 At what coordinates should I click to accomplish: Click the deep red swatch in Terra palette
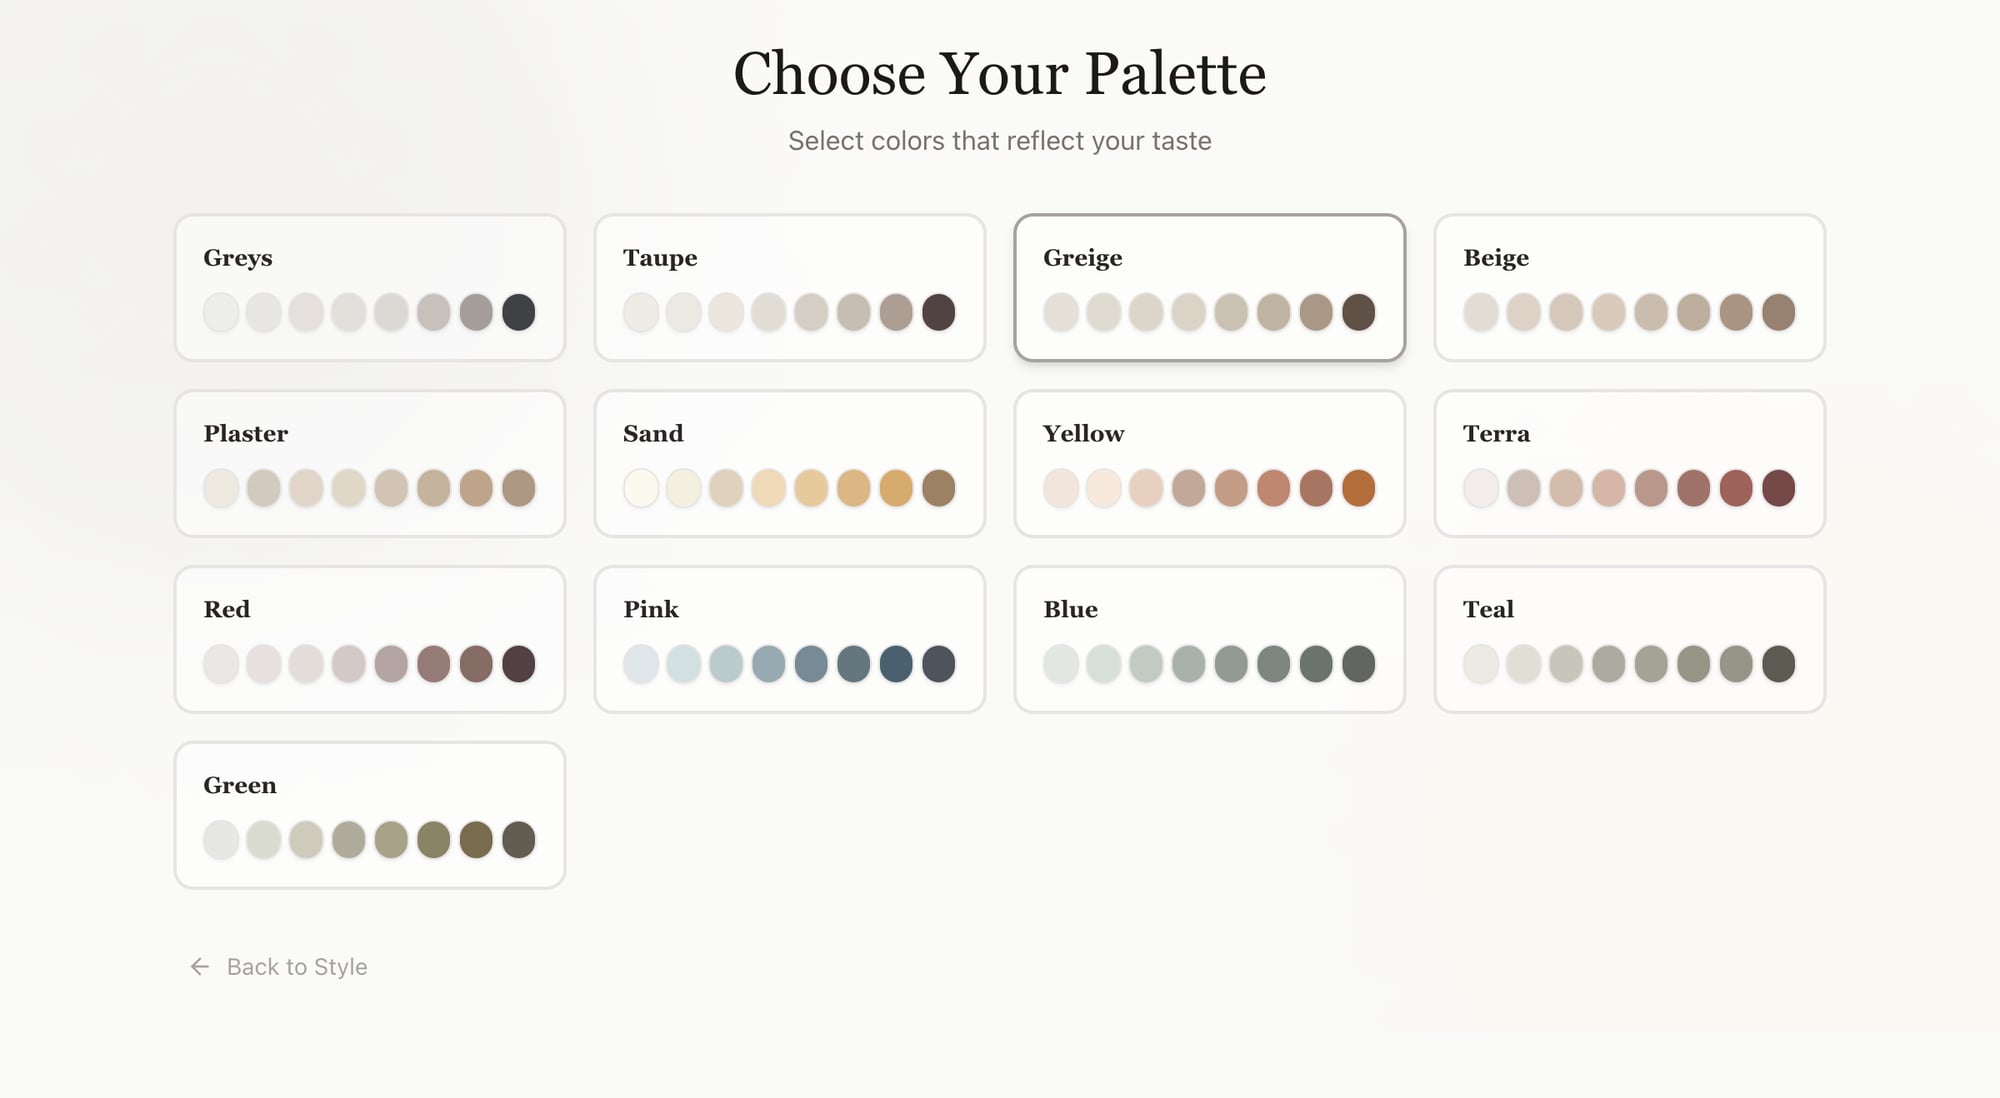(1780, 488)
